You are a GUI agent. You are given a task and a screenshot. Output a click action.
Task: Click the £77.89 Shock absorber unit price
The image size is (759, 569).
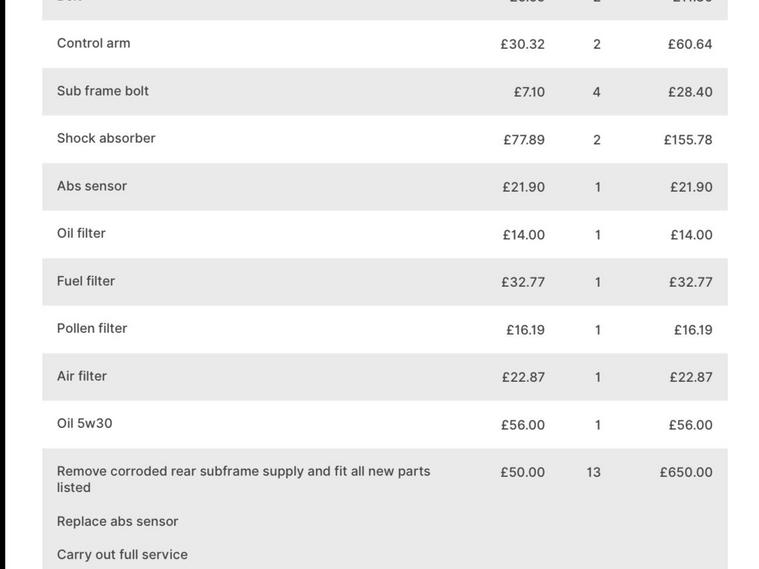(524, 140)
